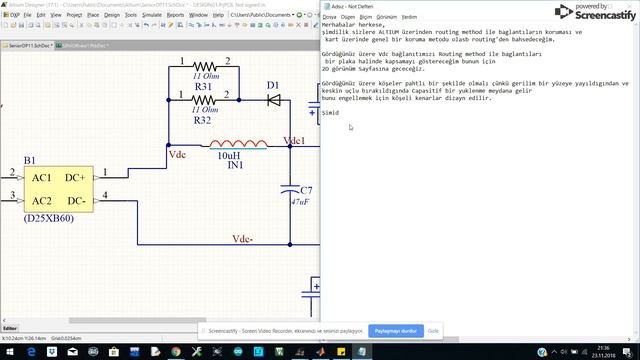Image resolution: width=640 pixels, height=360 pixels.
Task: Click the Cross Probe pencil icon
Action: click(170, 25)
